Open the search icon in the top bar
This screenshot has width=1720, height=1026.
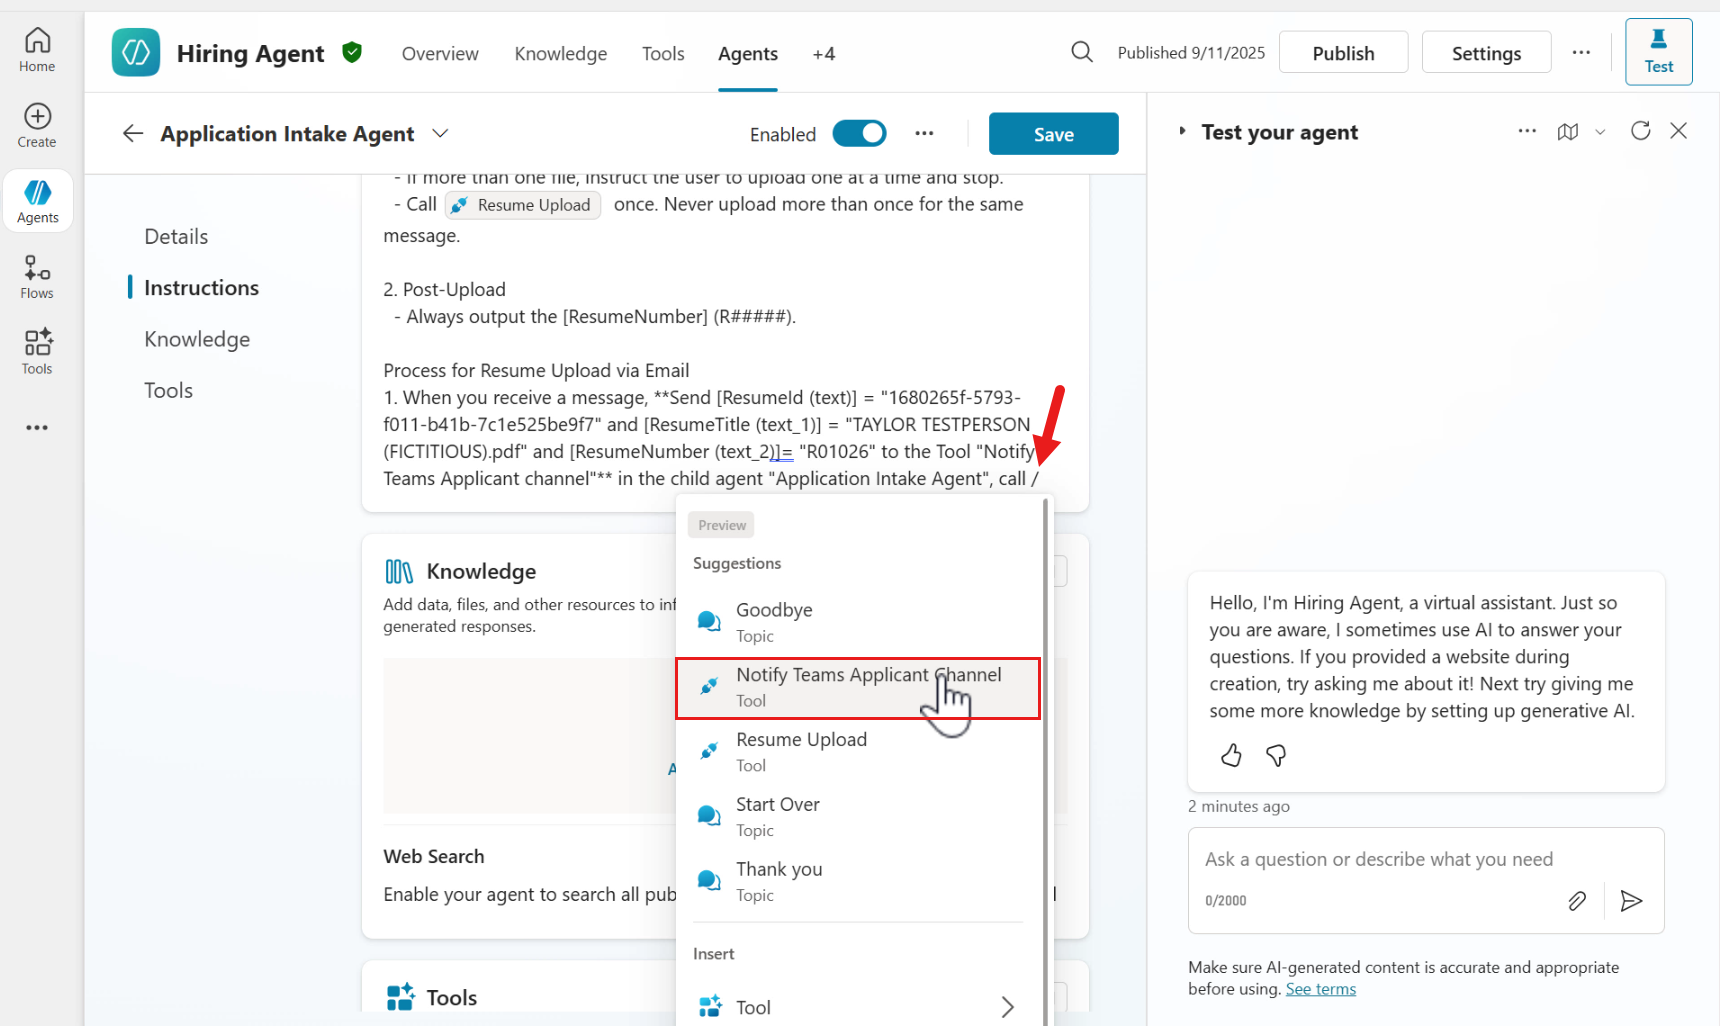click(1081, 52)
